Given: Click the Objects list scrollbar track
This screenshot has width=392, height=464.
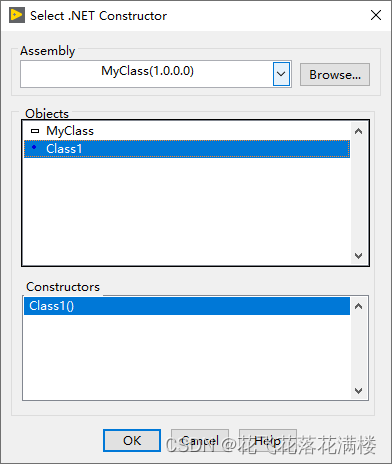Looking at the screenshot, I should click(358, 193).
